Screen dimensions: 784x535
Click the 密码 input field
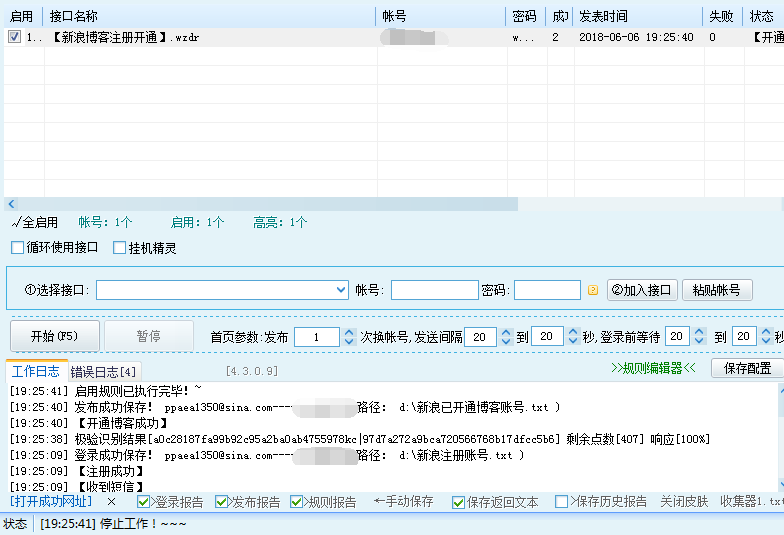pos(548,290)
